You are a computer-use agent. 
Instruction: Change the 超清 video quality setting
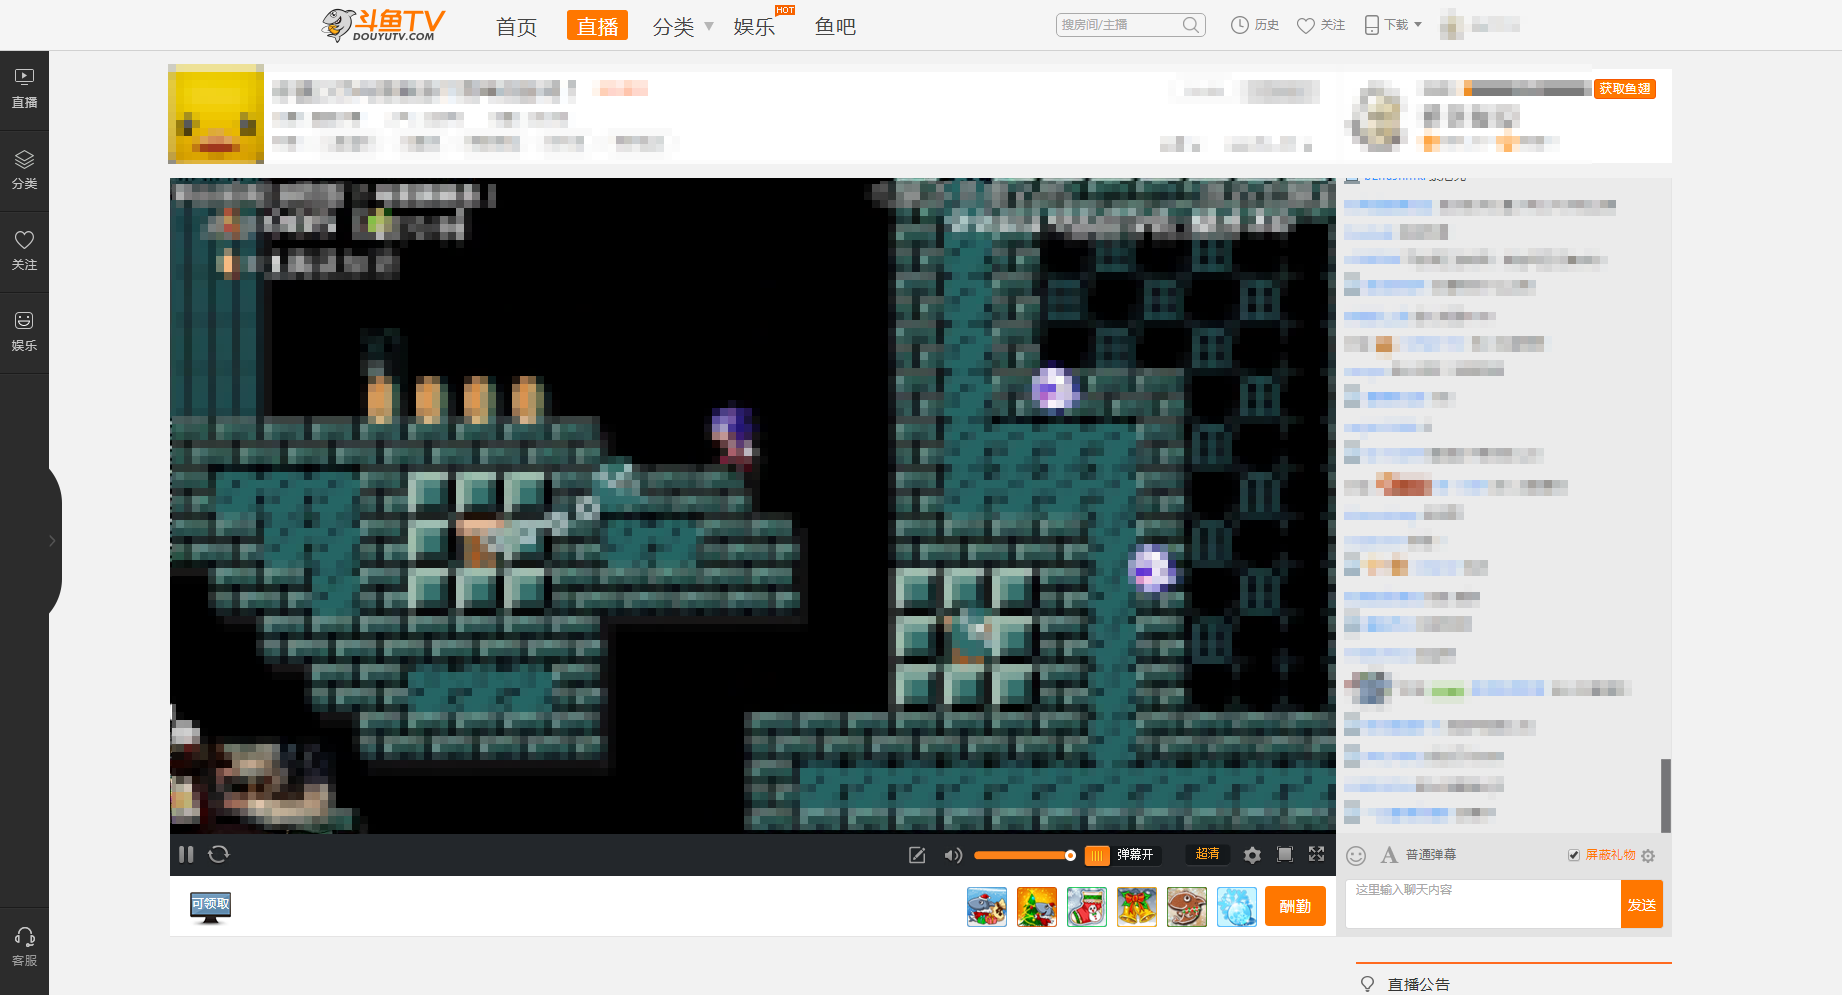pyautogui.click(x=1208, y=854)
